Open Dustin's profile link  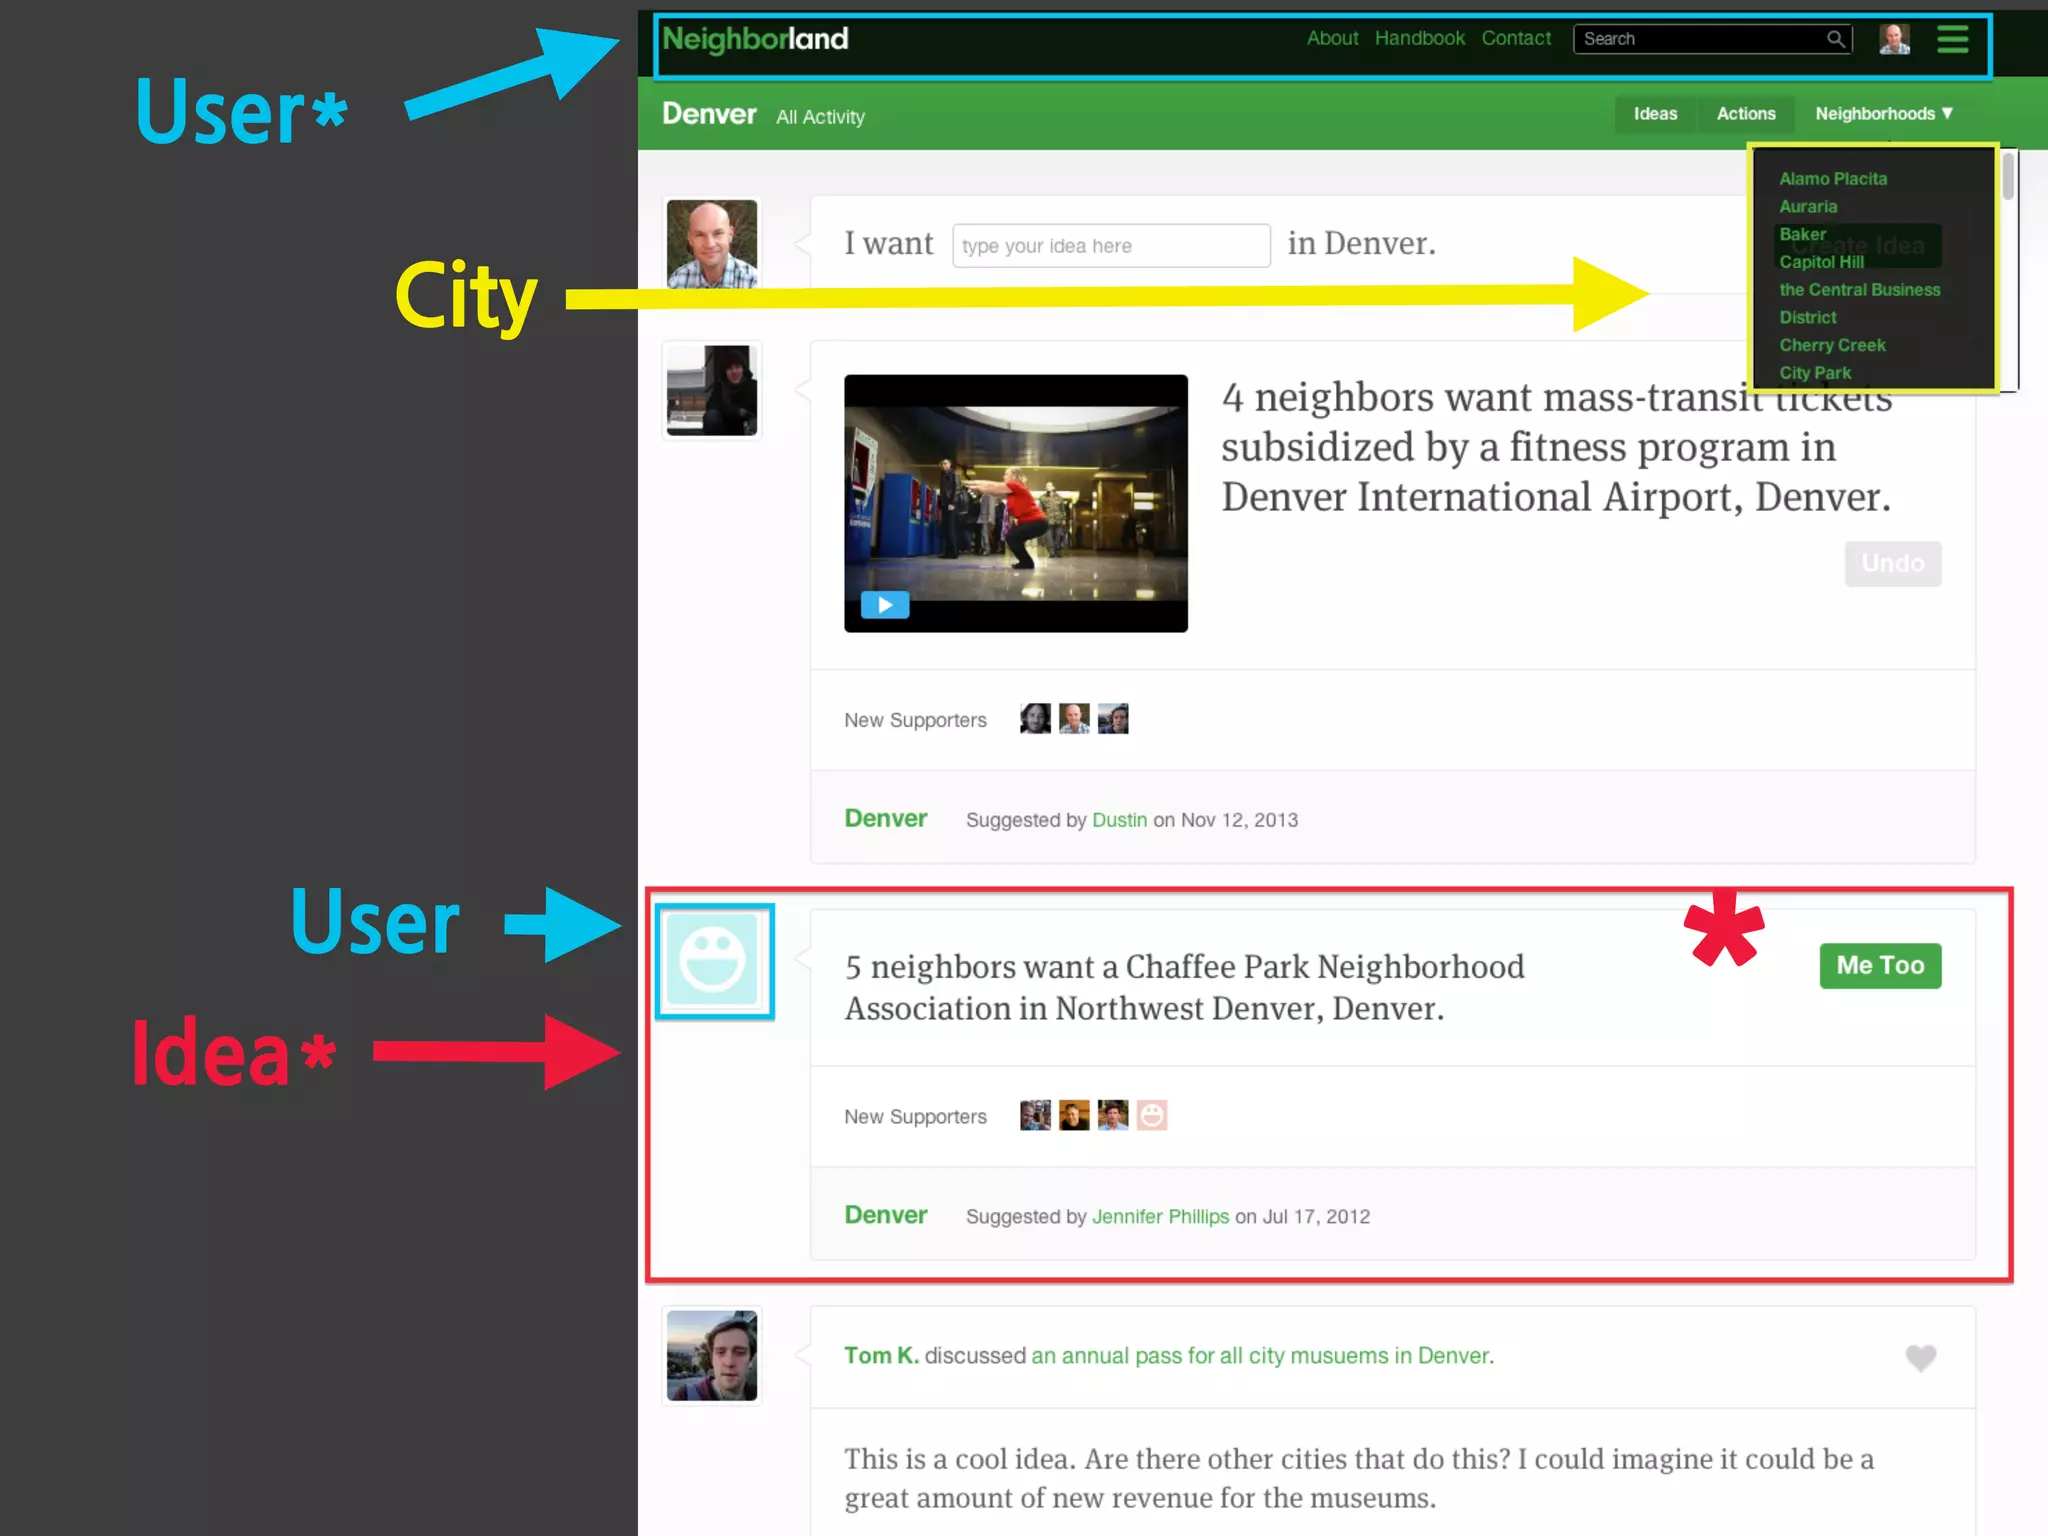[x=1119, y=820]
